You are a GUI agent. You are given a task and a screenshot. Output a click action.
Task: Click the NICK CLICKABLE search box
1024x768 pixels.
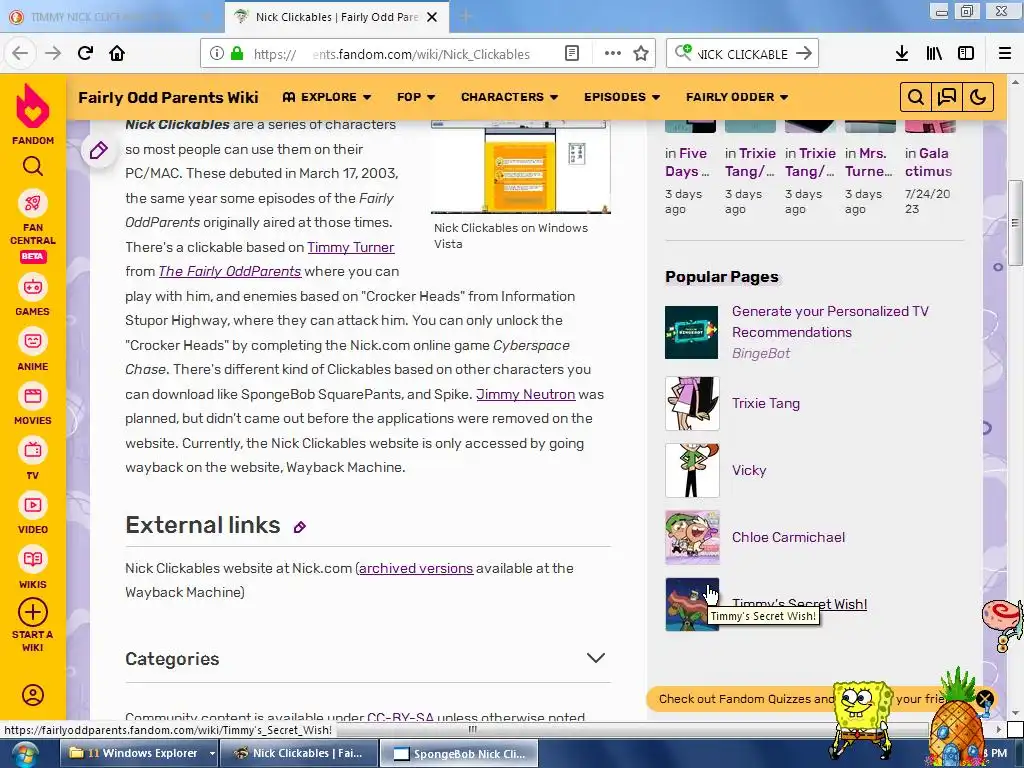click(743, 54)
